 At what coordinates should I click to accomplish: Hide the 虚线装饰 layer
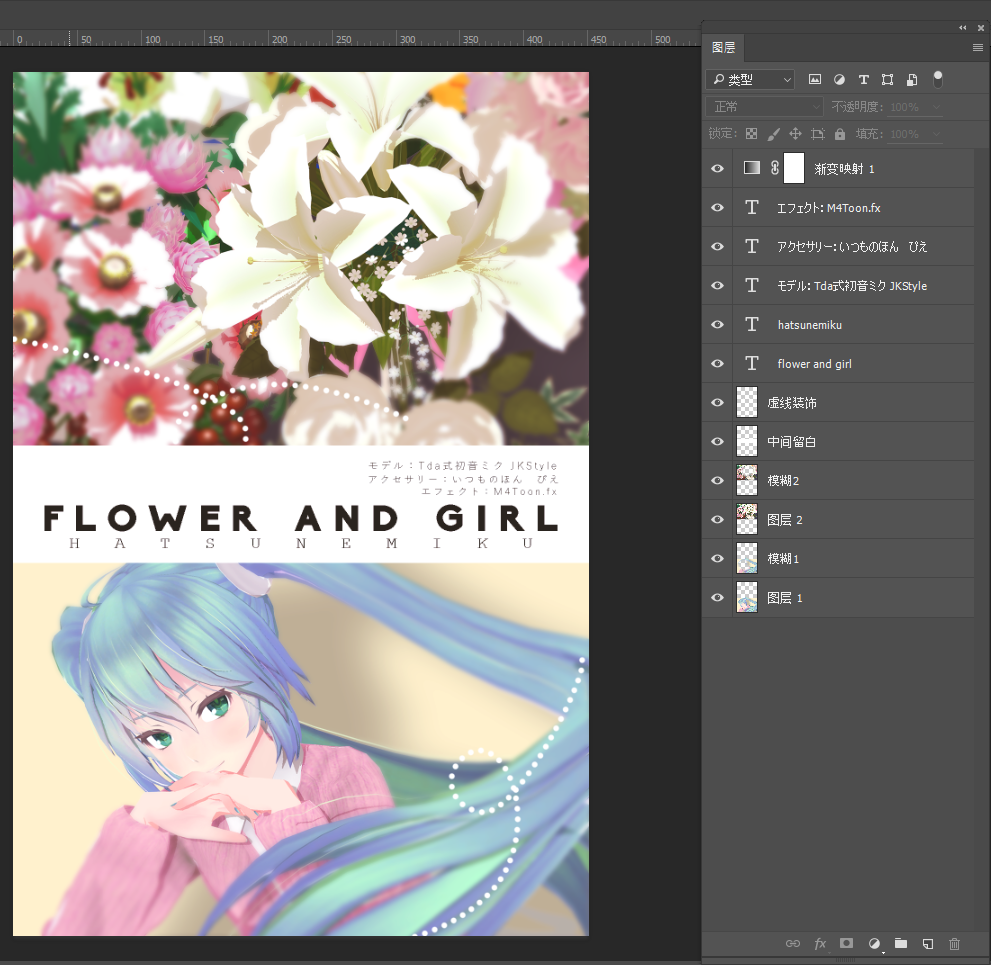717,403
